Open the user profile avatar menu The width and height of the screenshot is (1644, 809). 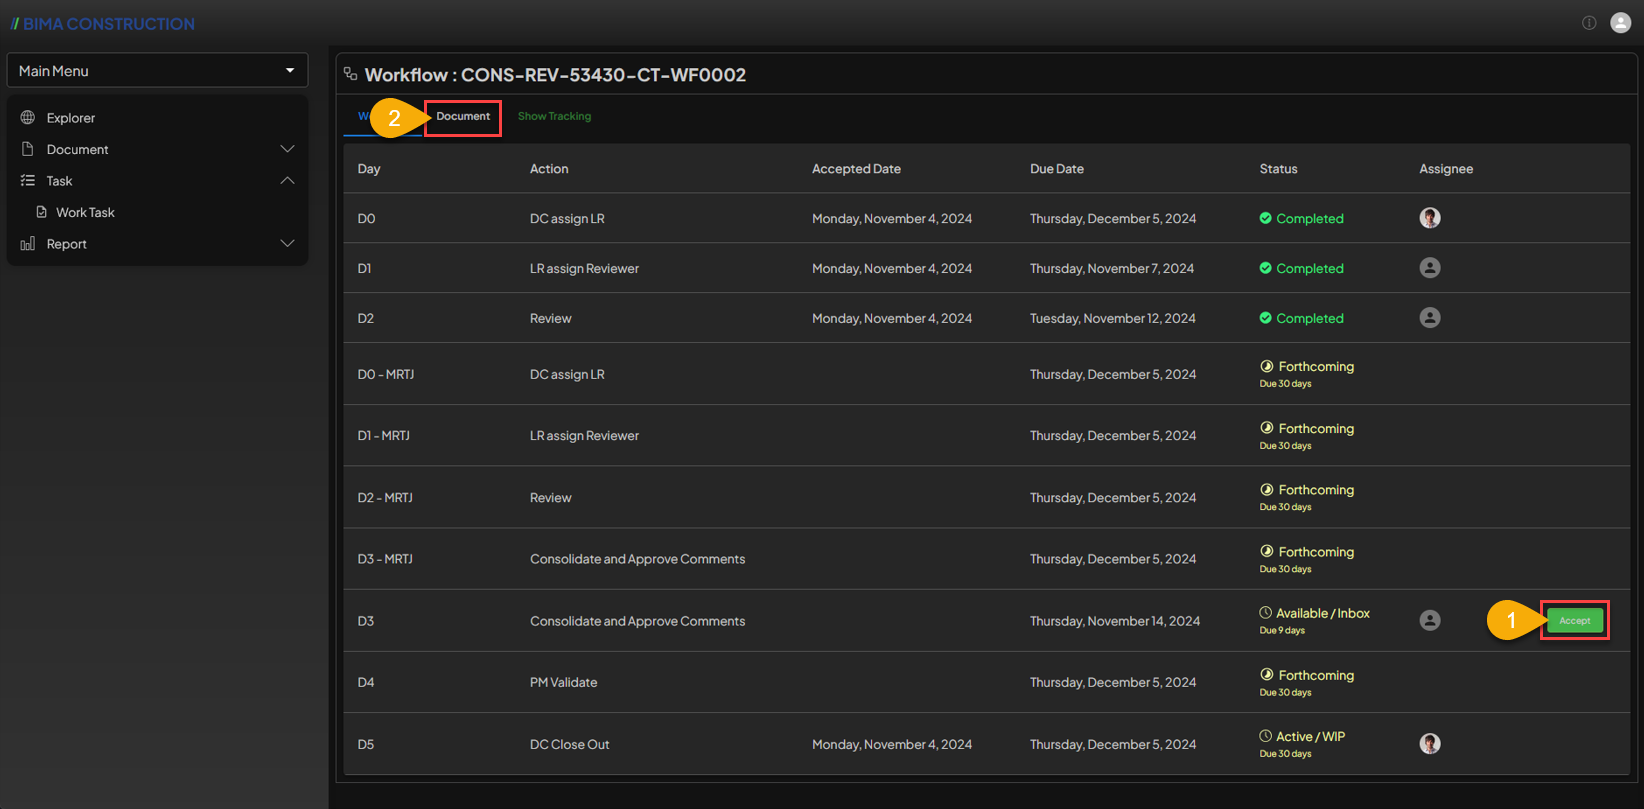coord(1621,23)
